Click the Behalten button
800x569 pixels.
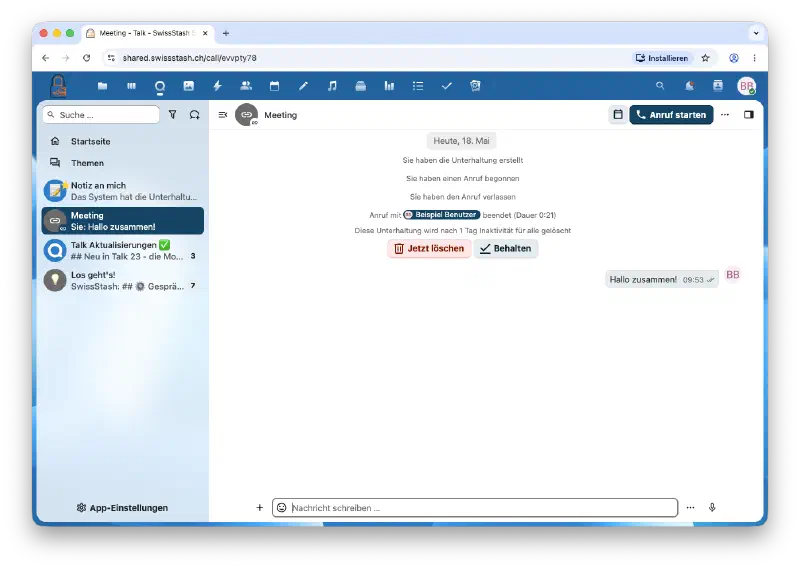(x=506, y=249)
